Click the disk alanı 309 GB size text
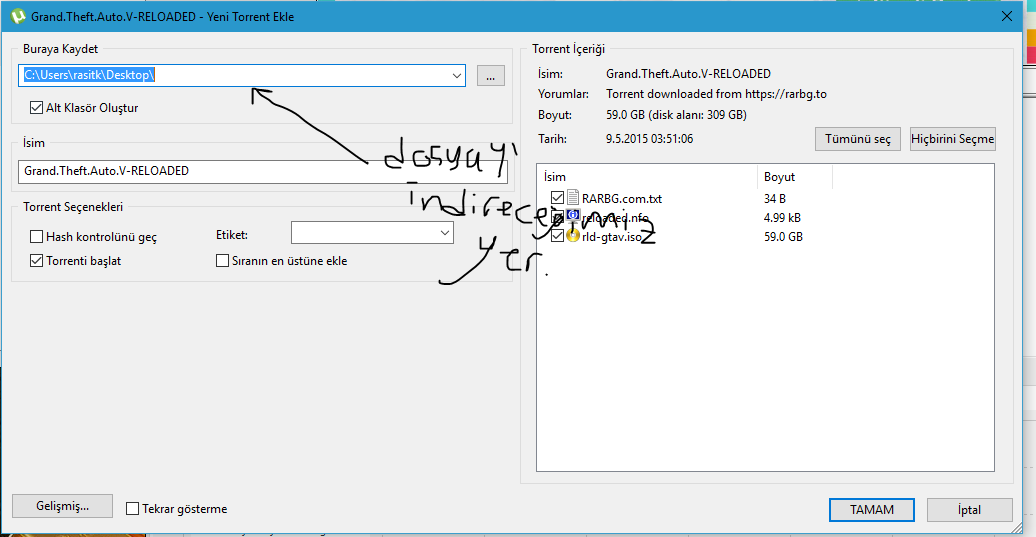This screenshot has width=1036, height=537. [x=698, y=115]
